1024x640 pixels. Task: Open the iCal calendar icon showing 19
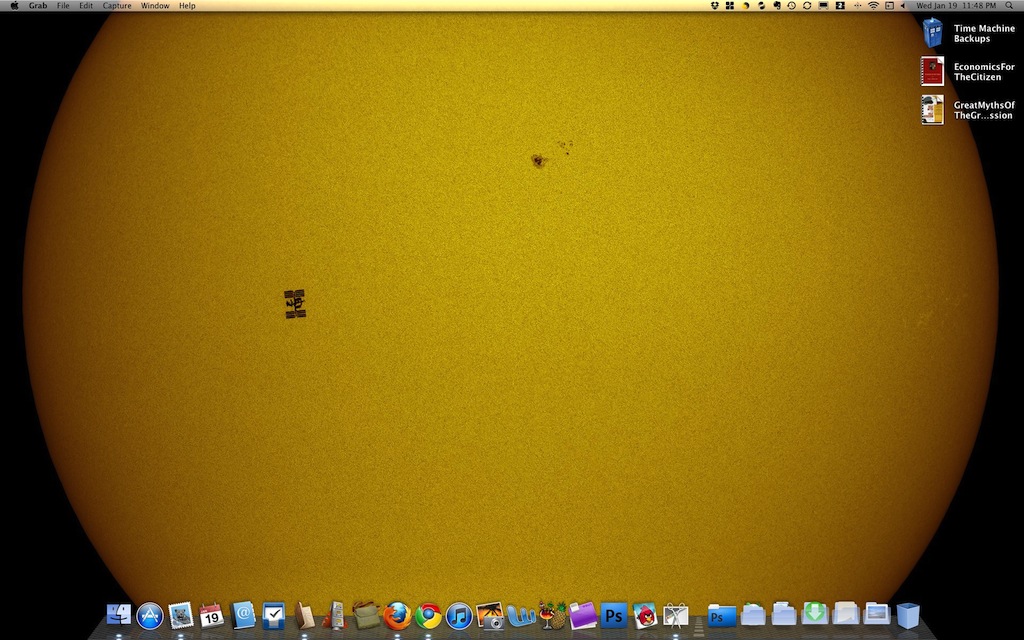pyautogui.click(x=212, y=615)
